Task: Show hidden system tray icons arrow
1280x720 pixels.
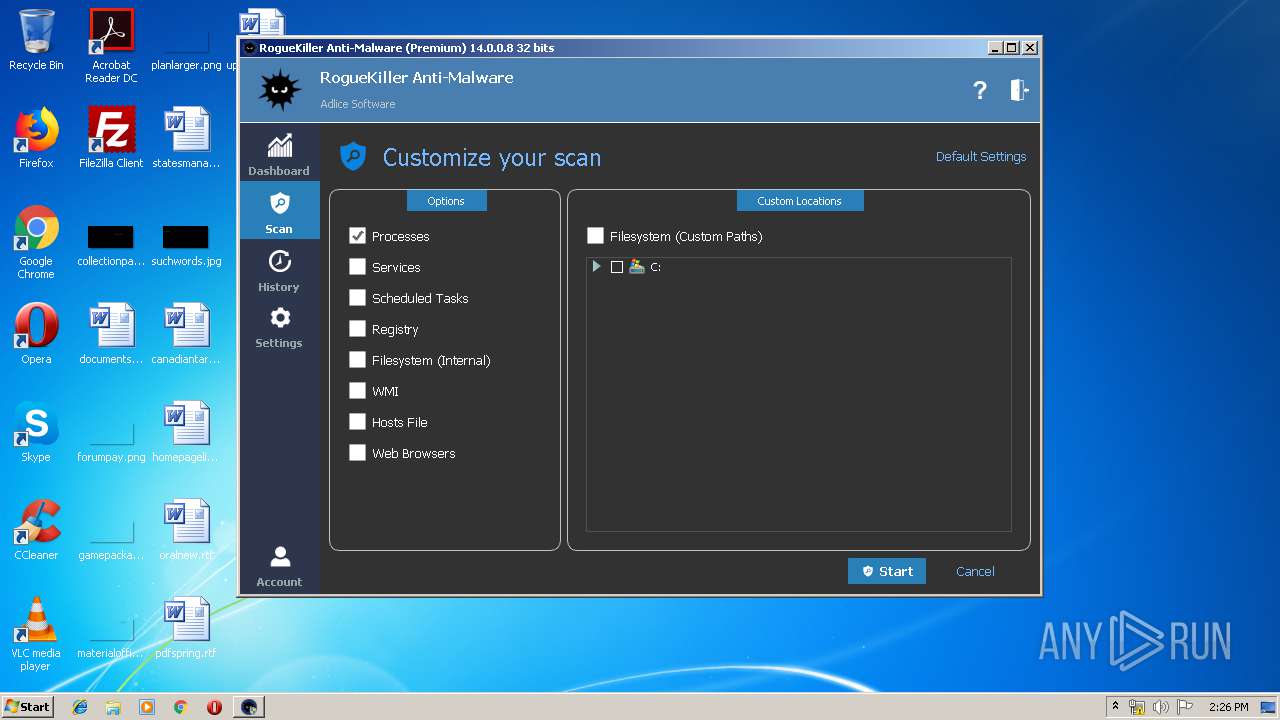Action: click(1115, 707)
